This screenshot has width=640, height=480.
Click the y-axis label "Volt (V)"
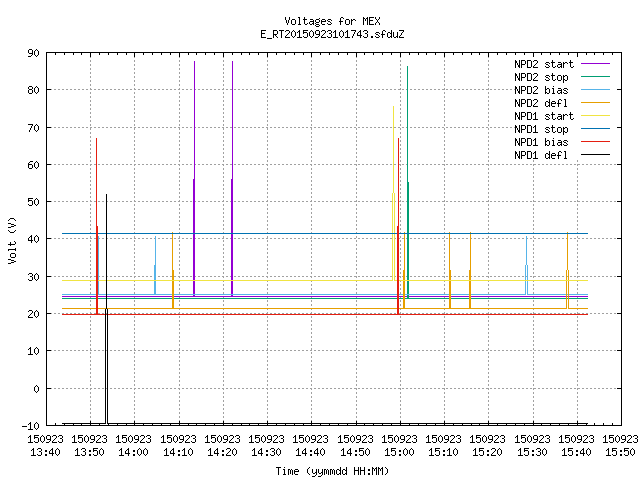click(x=12, y=240)
